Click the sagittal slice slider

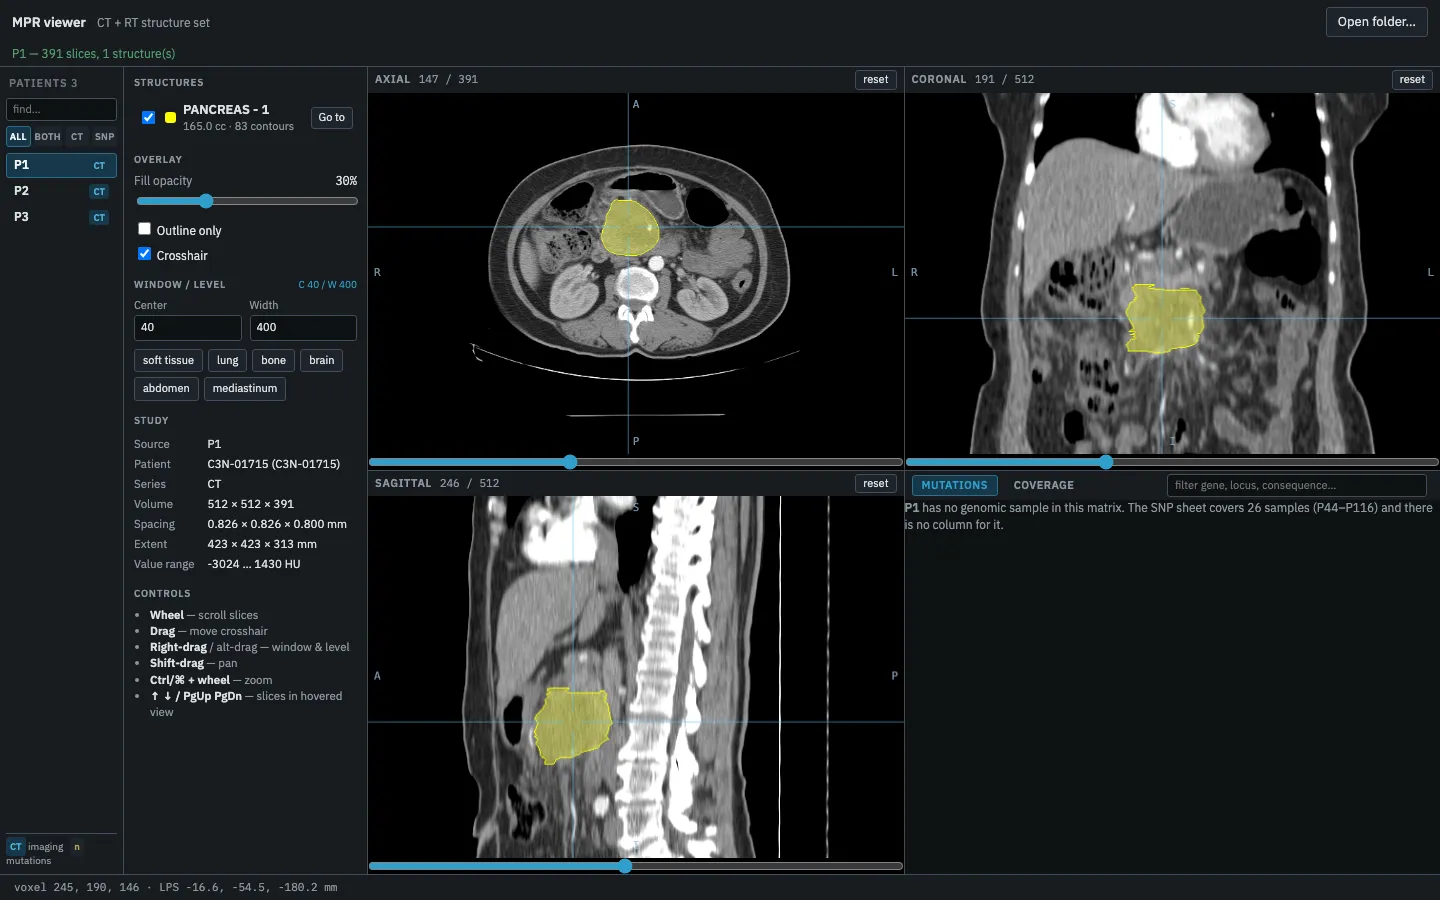(636, 866)
